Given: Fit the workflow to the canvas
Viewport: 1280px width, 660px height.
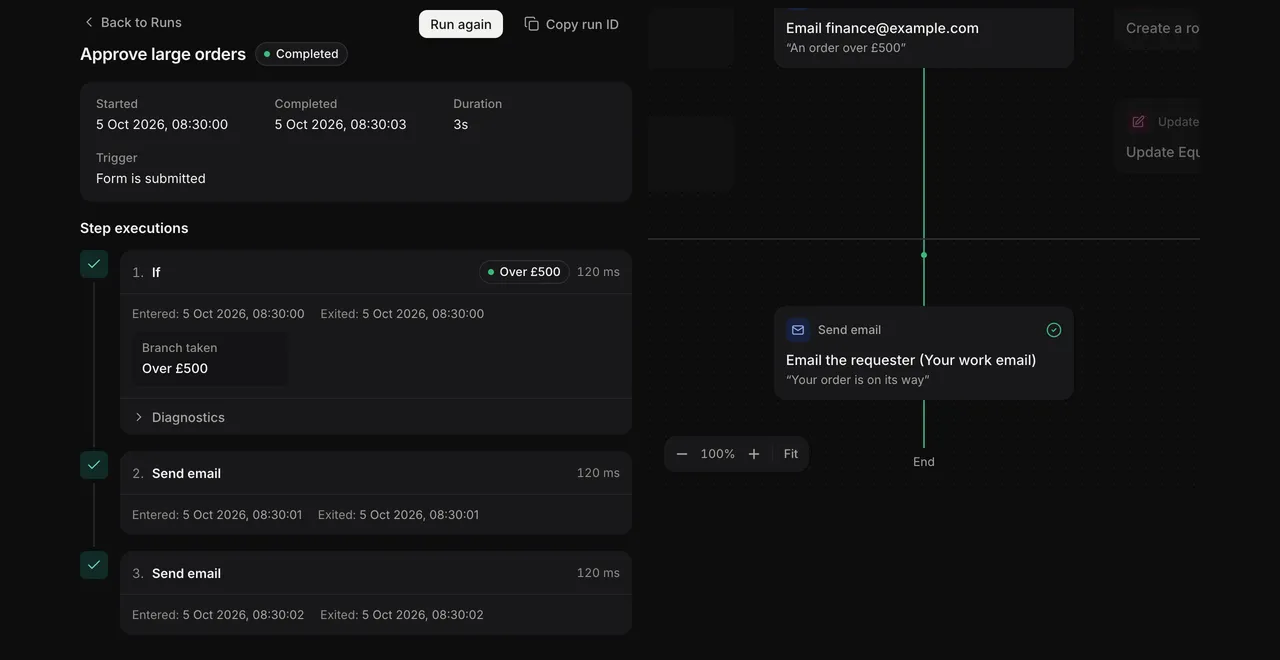Looking at the screenshot, I should pos(791,454).
